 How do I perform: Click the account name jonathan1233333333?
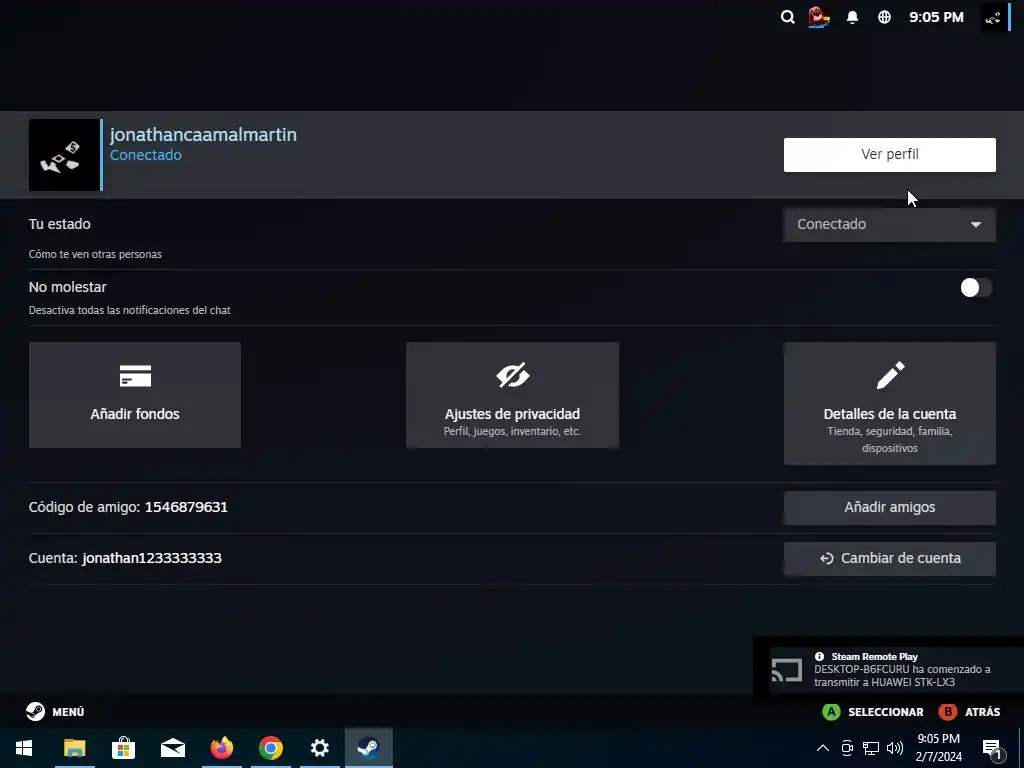pos(152,558)
